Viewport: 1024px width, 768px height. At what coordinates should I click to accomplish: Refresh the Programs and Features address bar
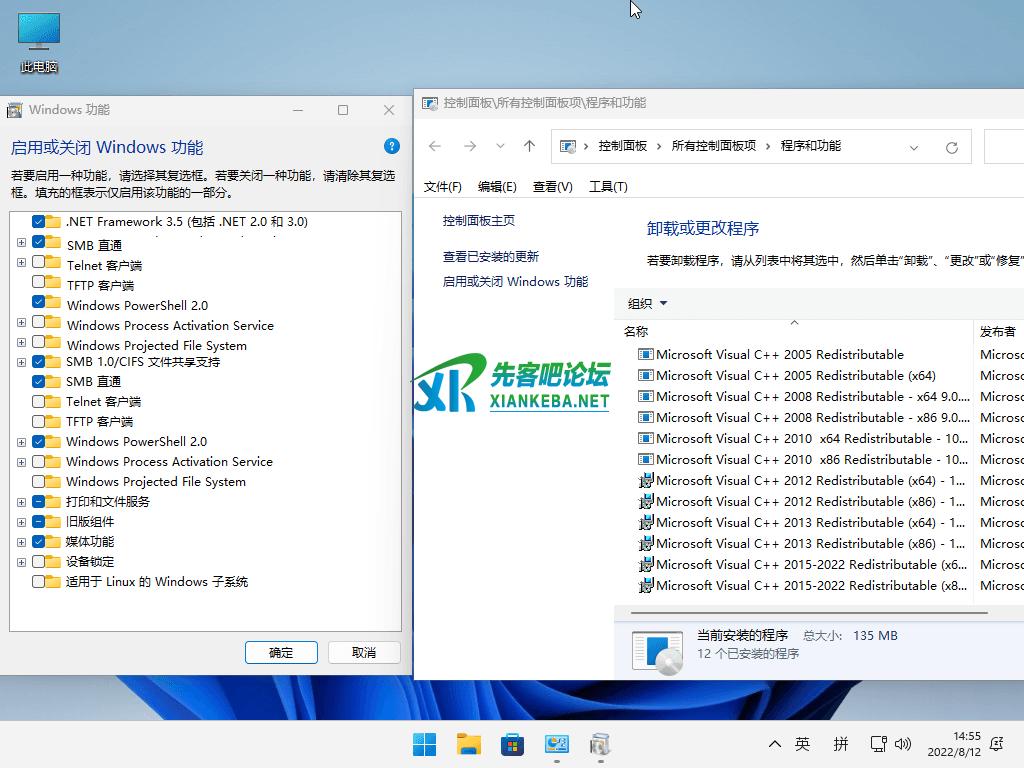951,147
